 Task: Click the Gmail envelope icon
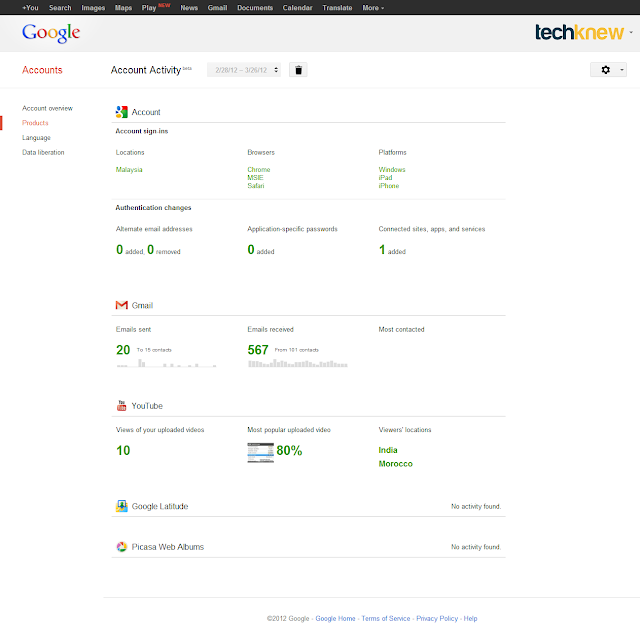(121, 305)
